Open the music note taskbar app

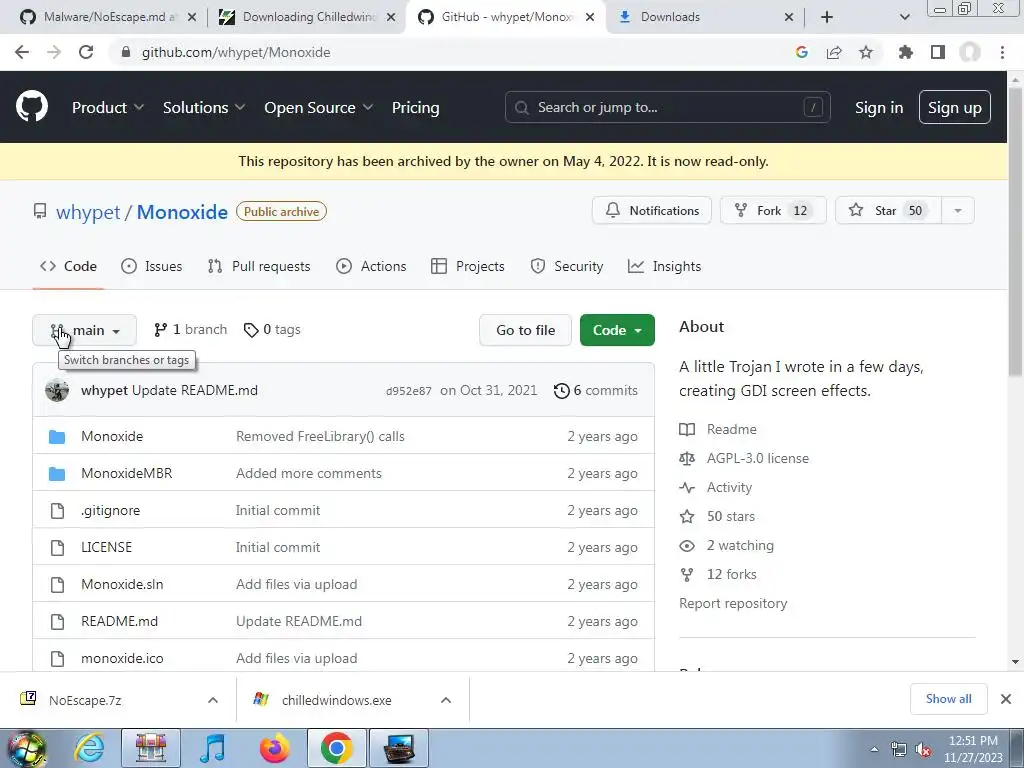click(x=212, y=748)
